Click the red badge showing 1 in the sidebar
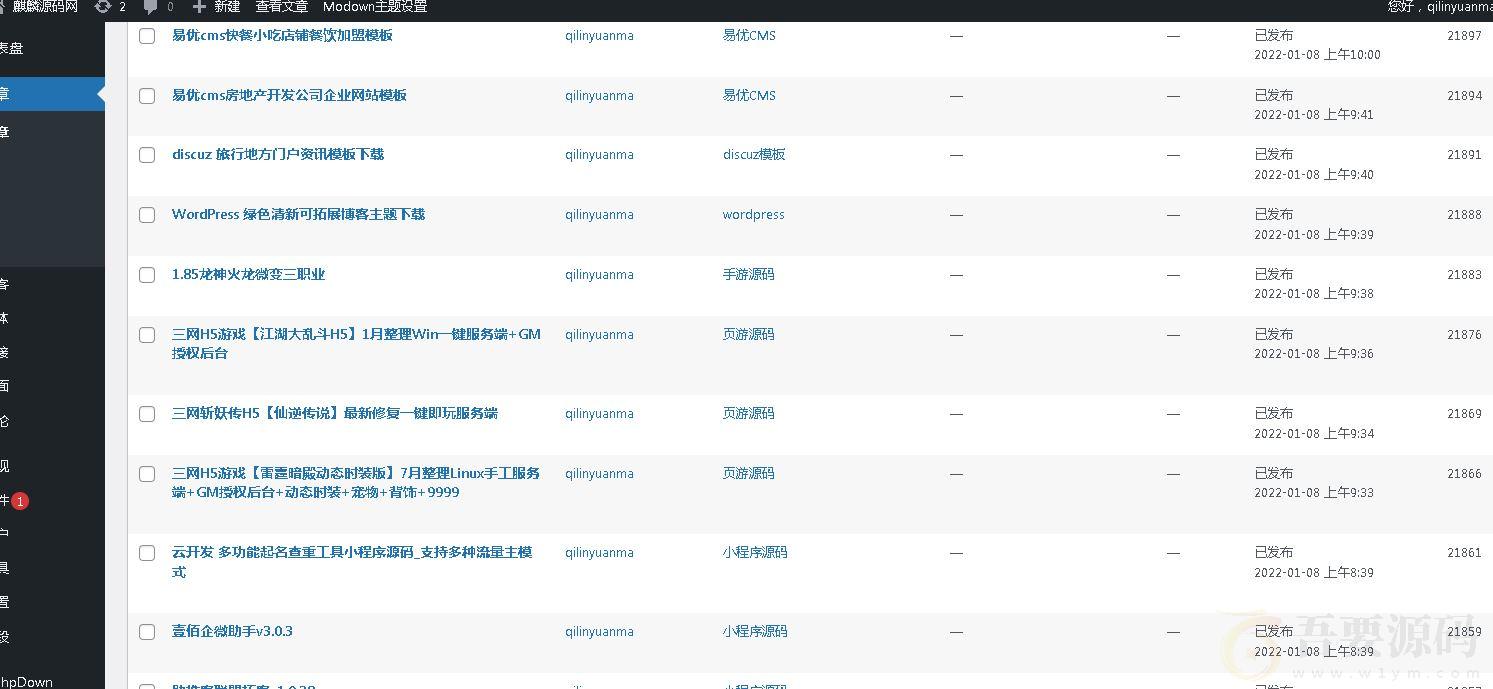Screen dimensions: 1493x689 point(19,501)
